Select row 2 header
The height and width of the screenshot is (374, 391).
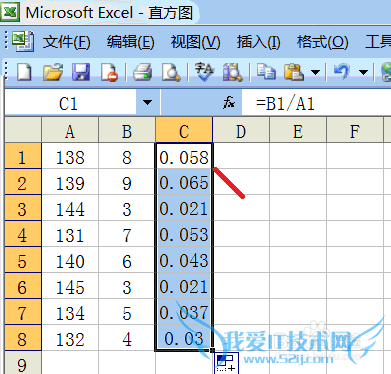pyautogui.click(x=23, y=182)
